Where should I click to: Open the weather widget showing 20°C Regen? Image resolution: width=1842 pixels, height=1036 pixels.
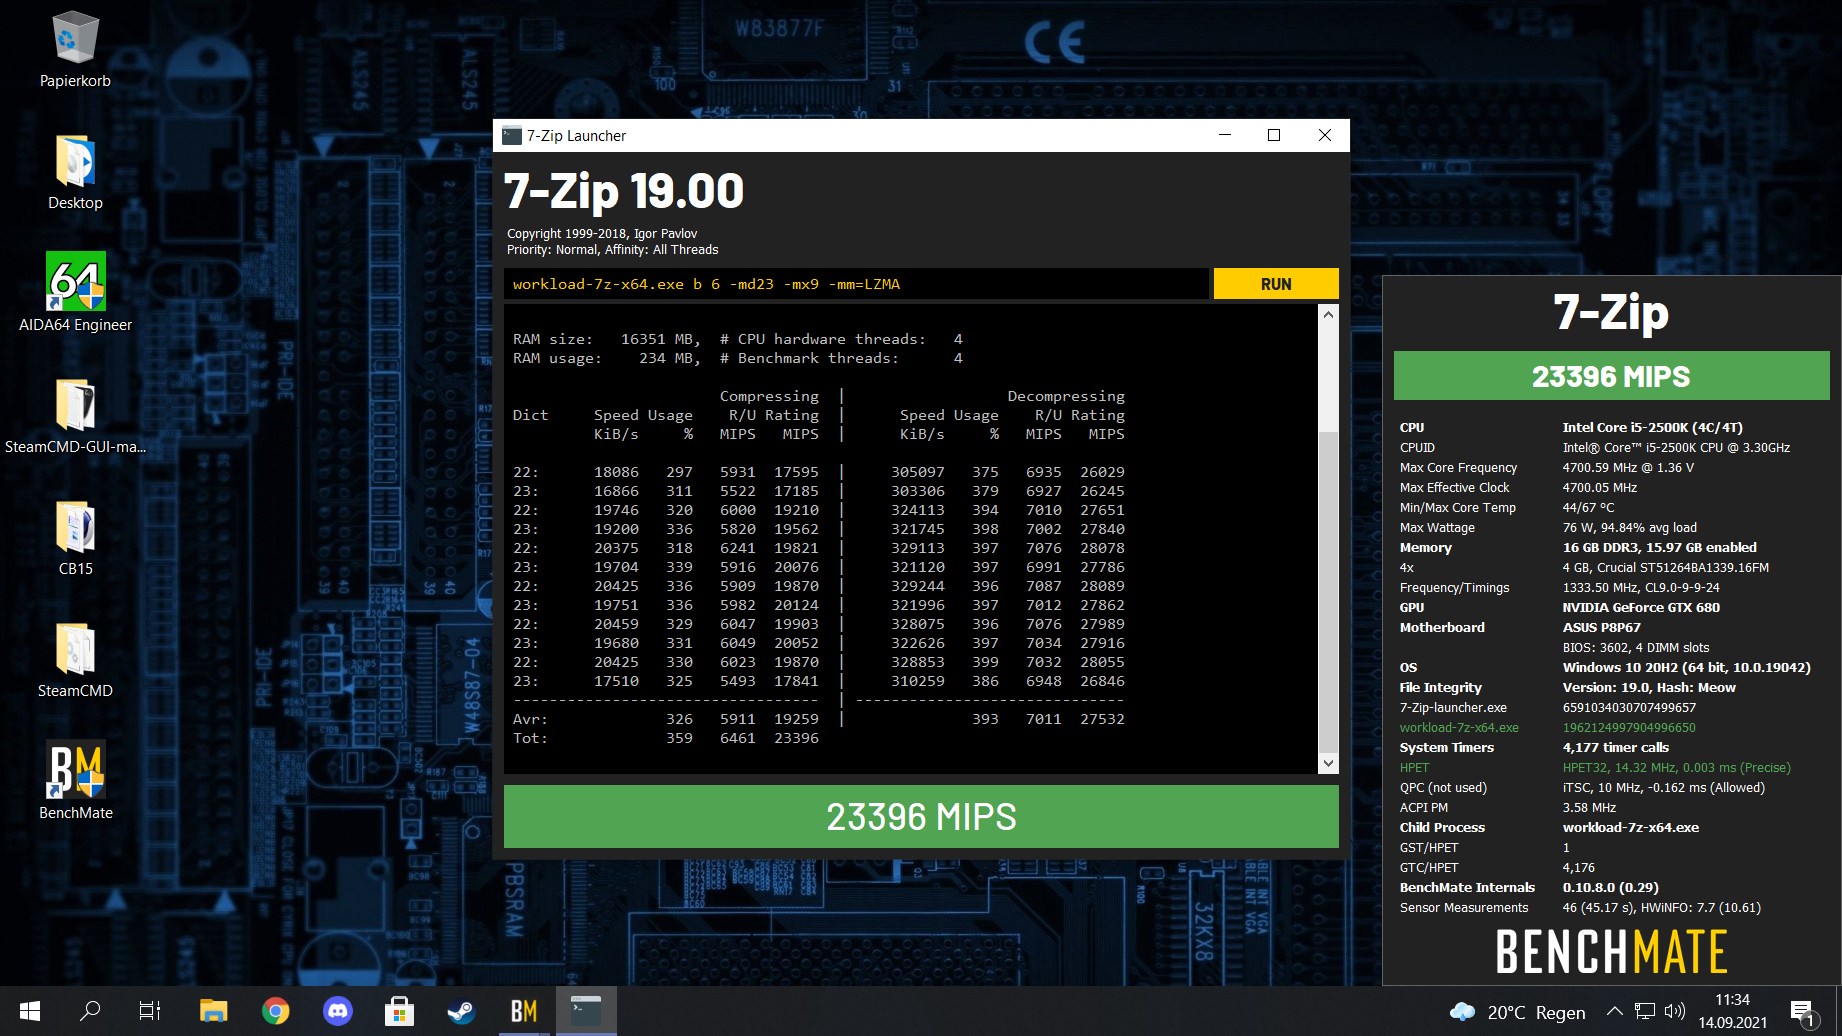point(1517,1012)
